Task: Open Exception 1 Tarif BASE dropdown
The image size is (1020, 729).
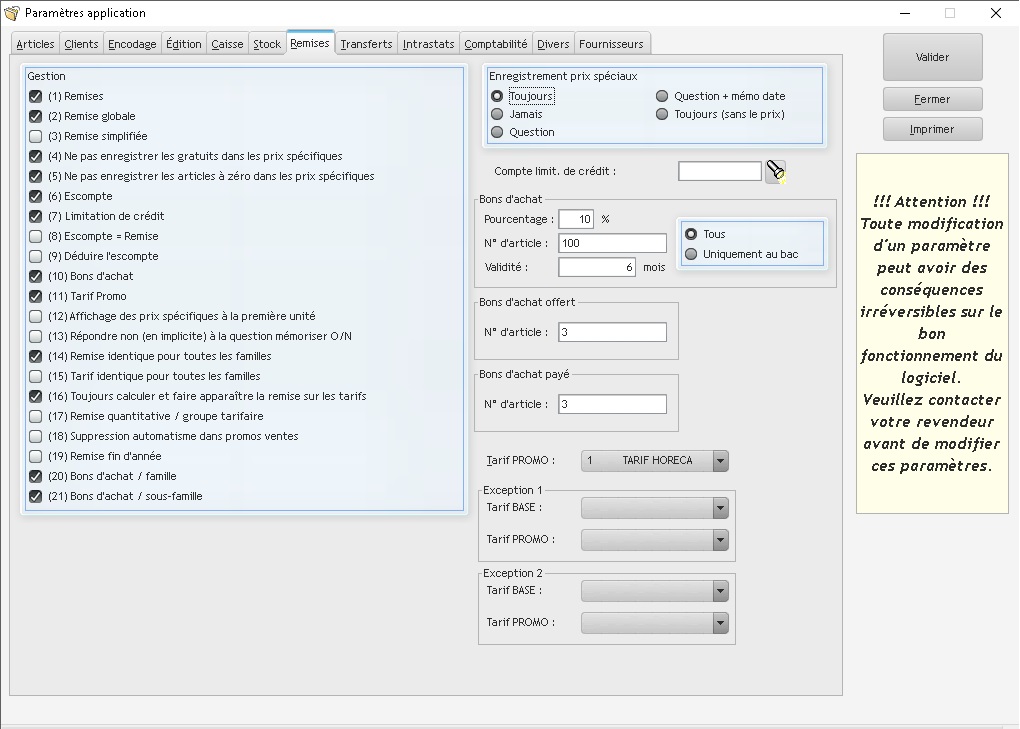Action: tap(654, 508)
